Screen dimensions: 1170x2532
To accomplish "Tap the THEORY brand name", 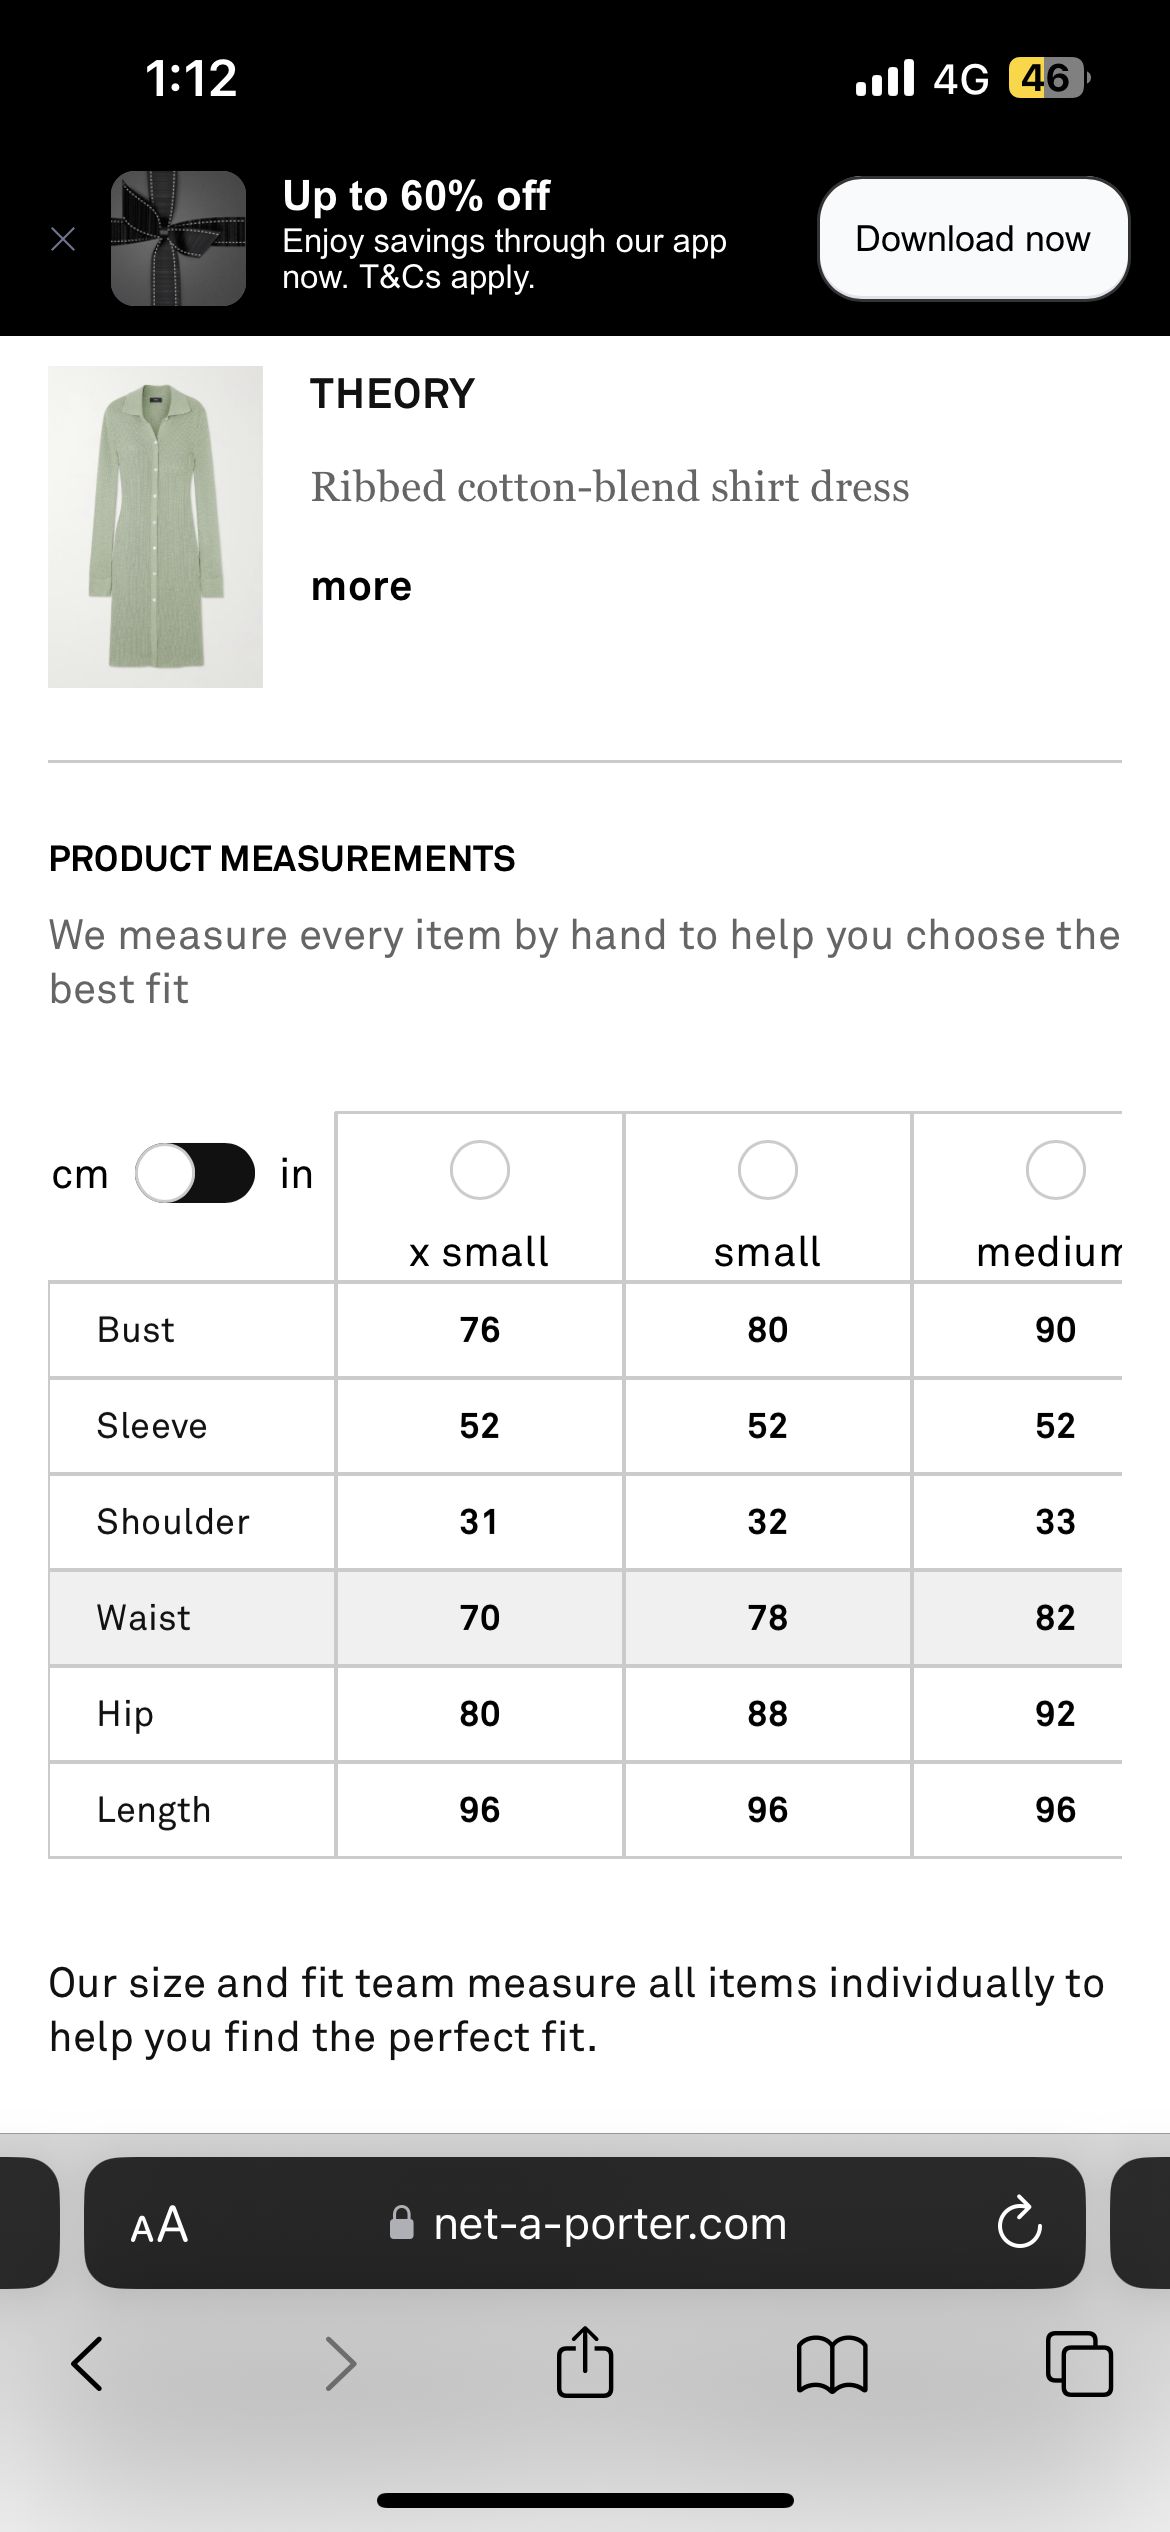I will coord(392,394).
